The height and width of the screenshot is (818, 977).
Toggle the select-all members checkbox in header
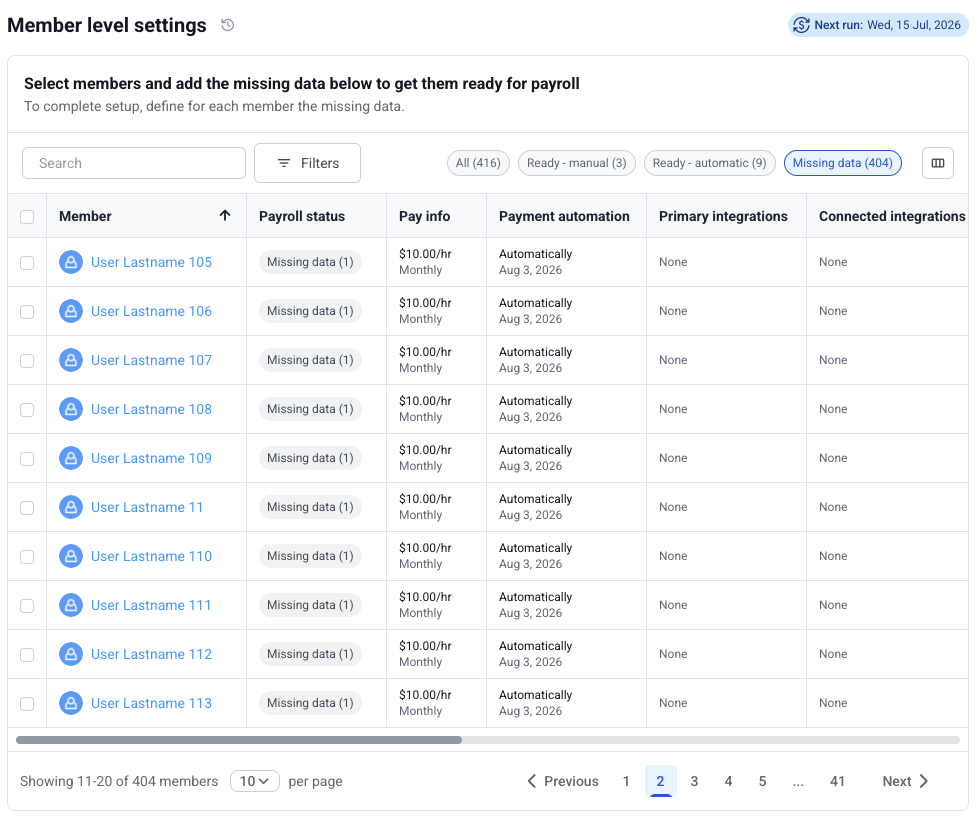point(27,217)
